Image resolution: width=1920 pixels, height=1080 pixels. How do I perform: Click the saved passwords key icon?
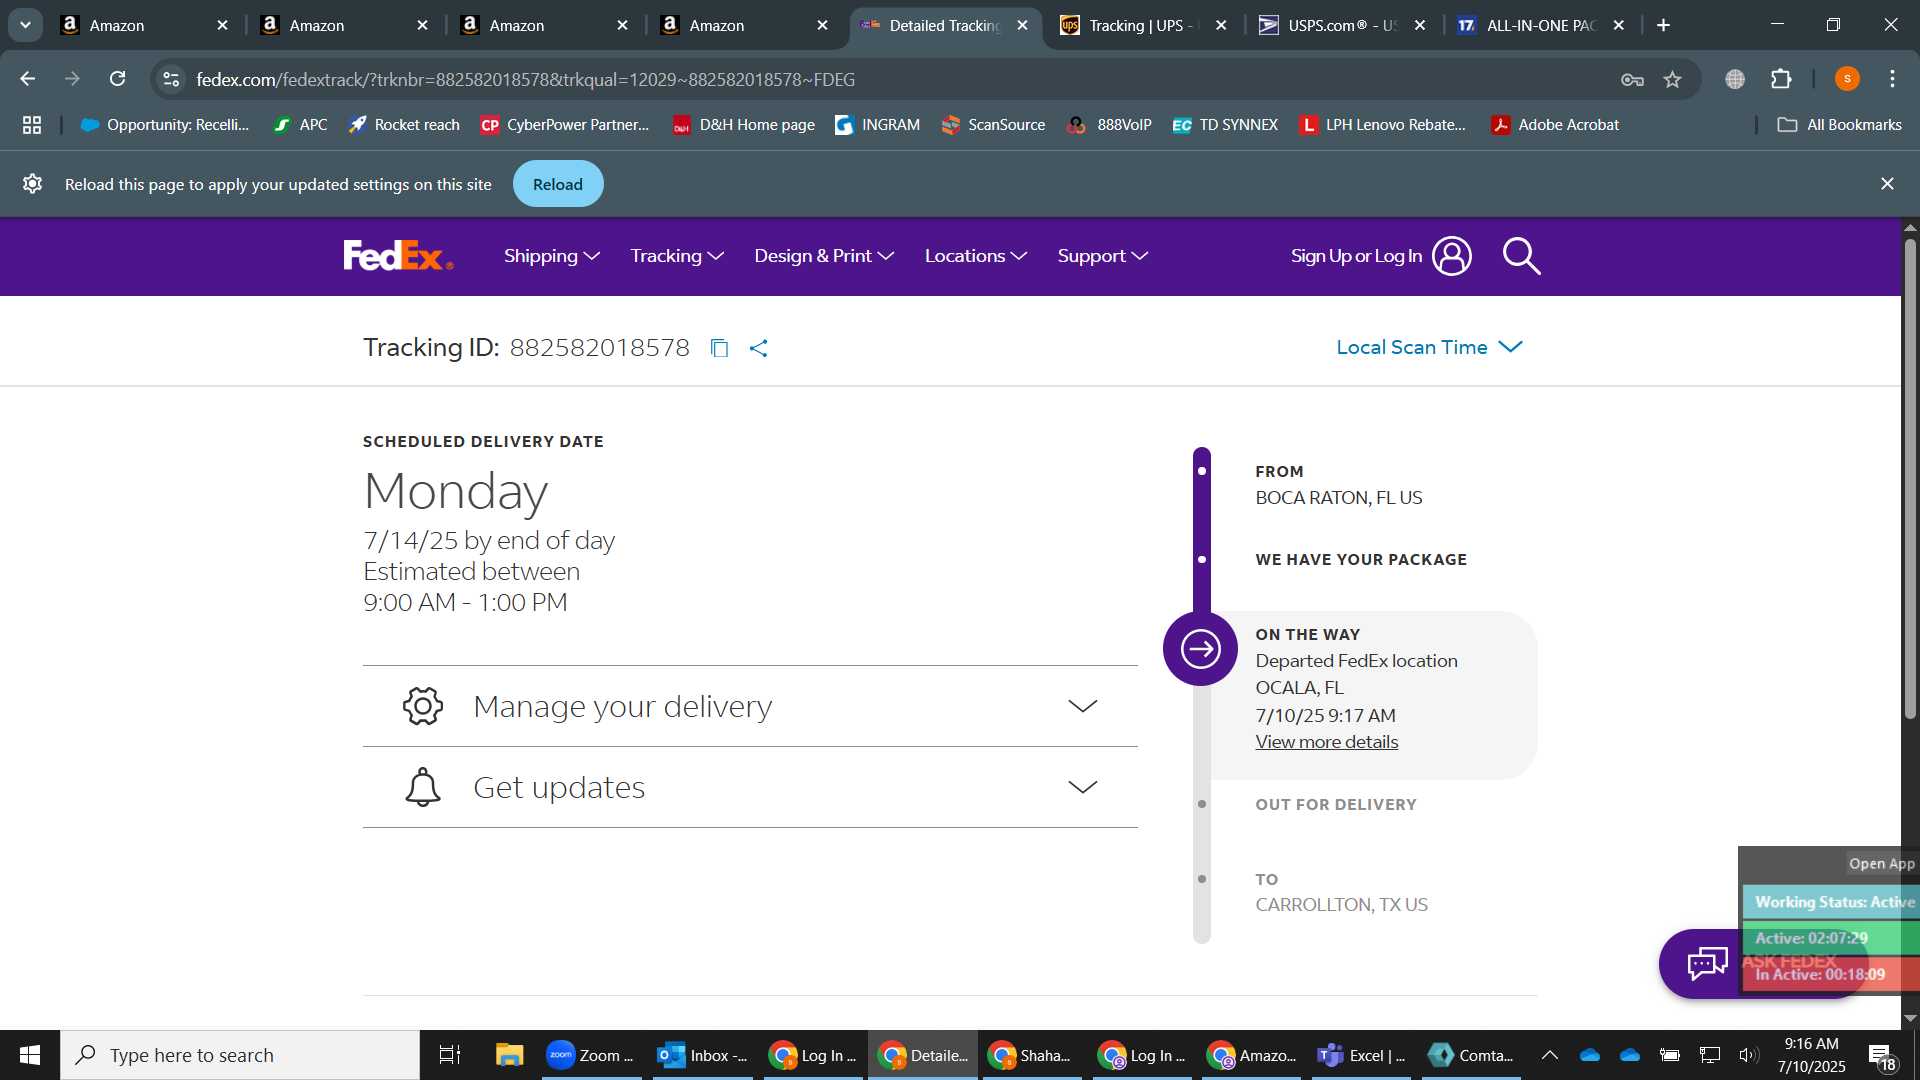1632,80
